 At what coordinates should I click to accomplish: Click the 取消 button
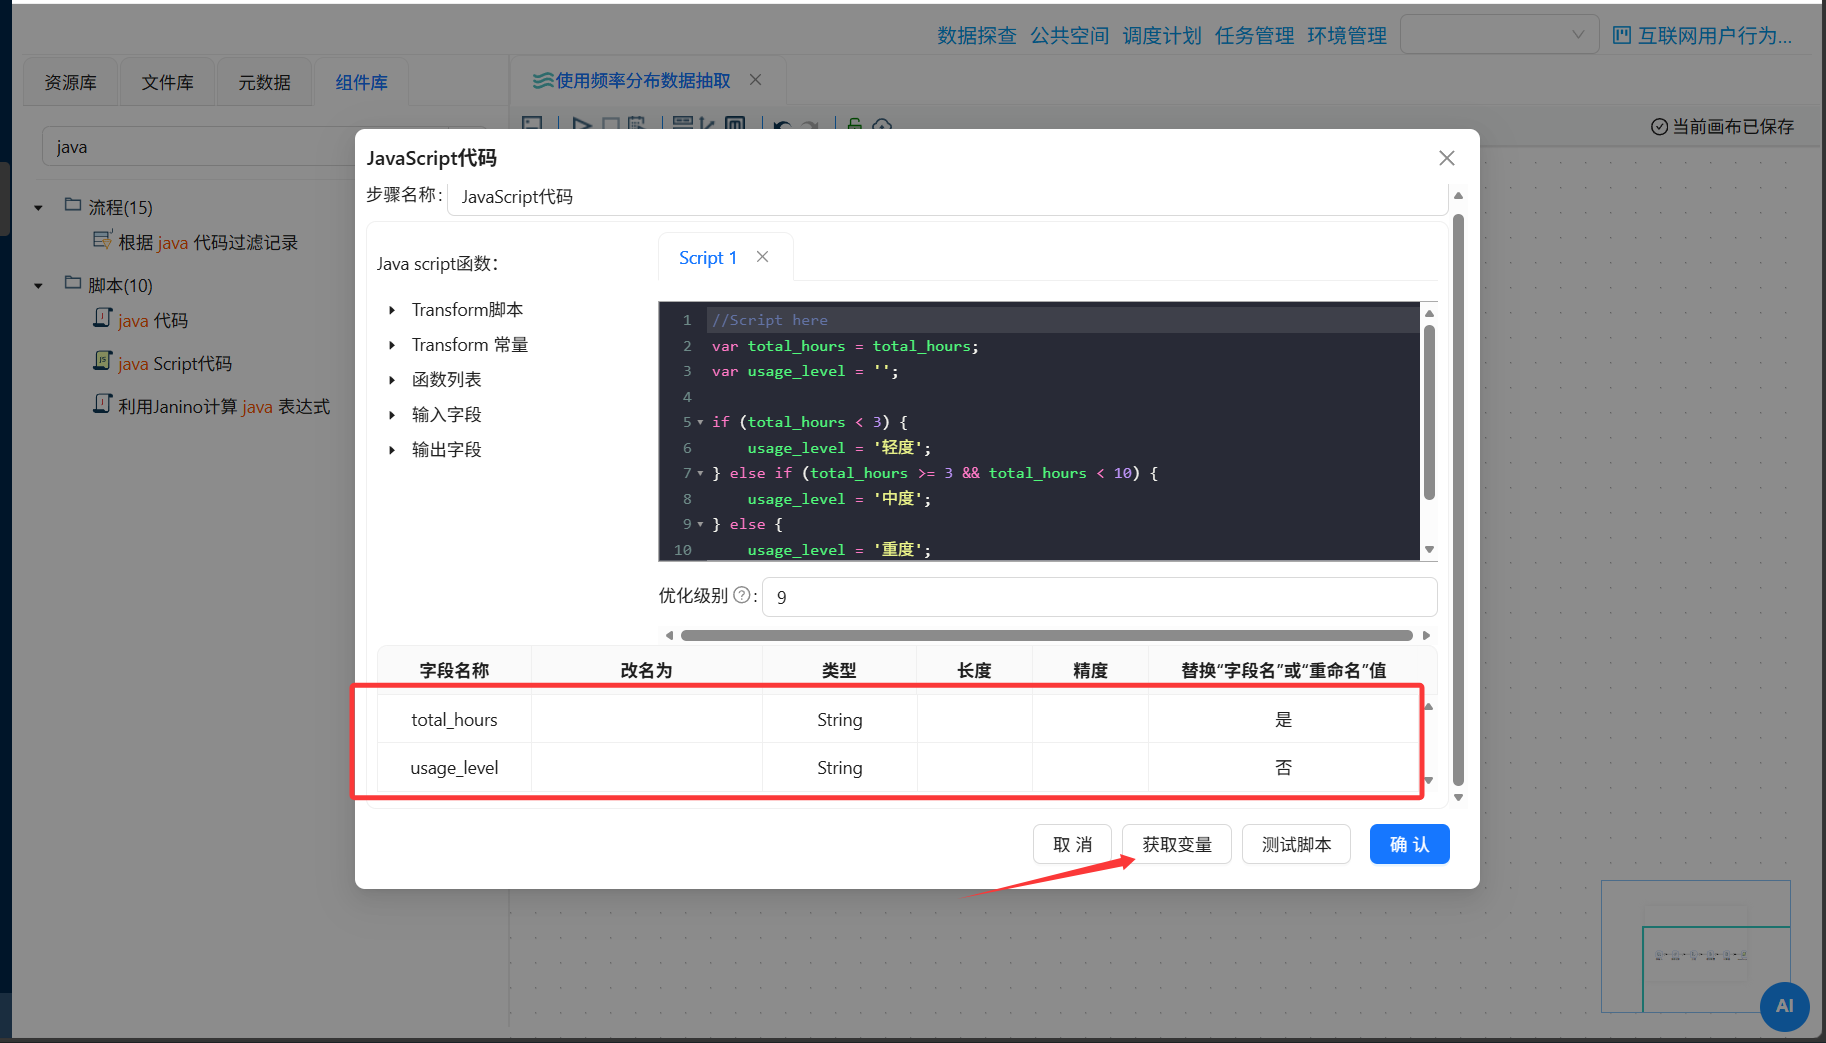pos(1072,844)
